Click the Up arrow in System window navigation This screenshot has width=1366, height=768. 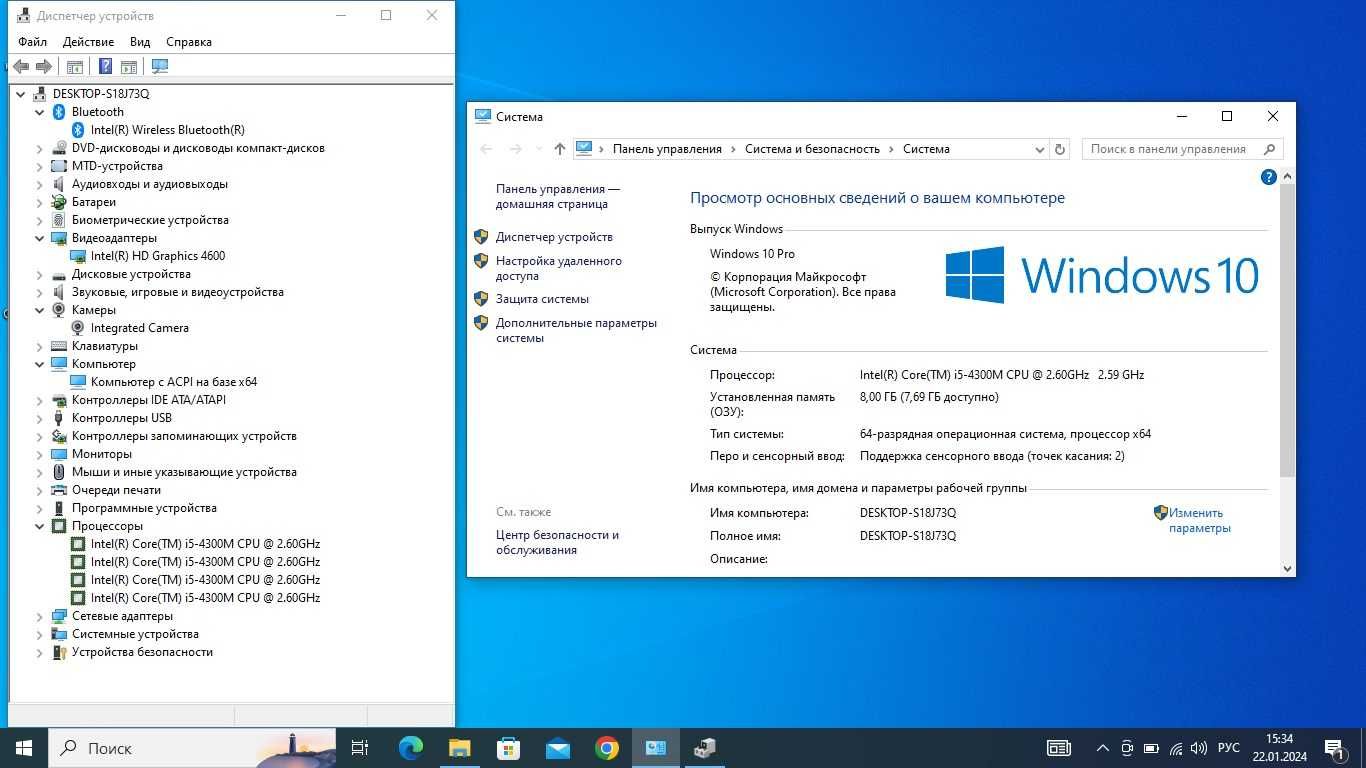[x=559, y=149]
